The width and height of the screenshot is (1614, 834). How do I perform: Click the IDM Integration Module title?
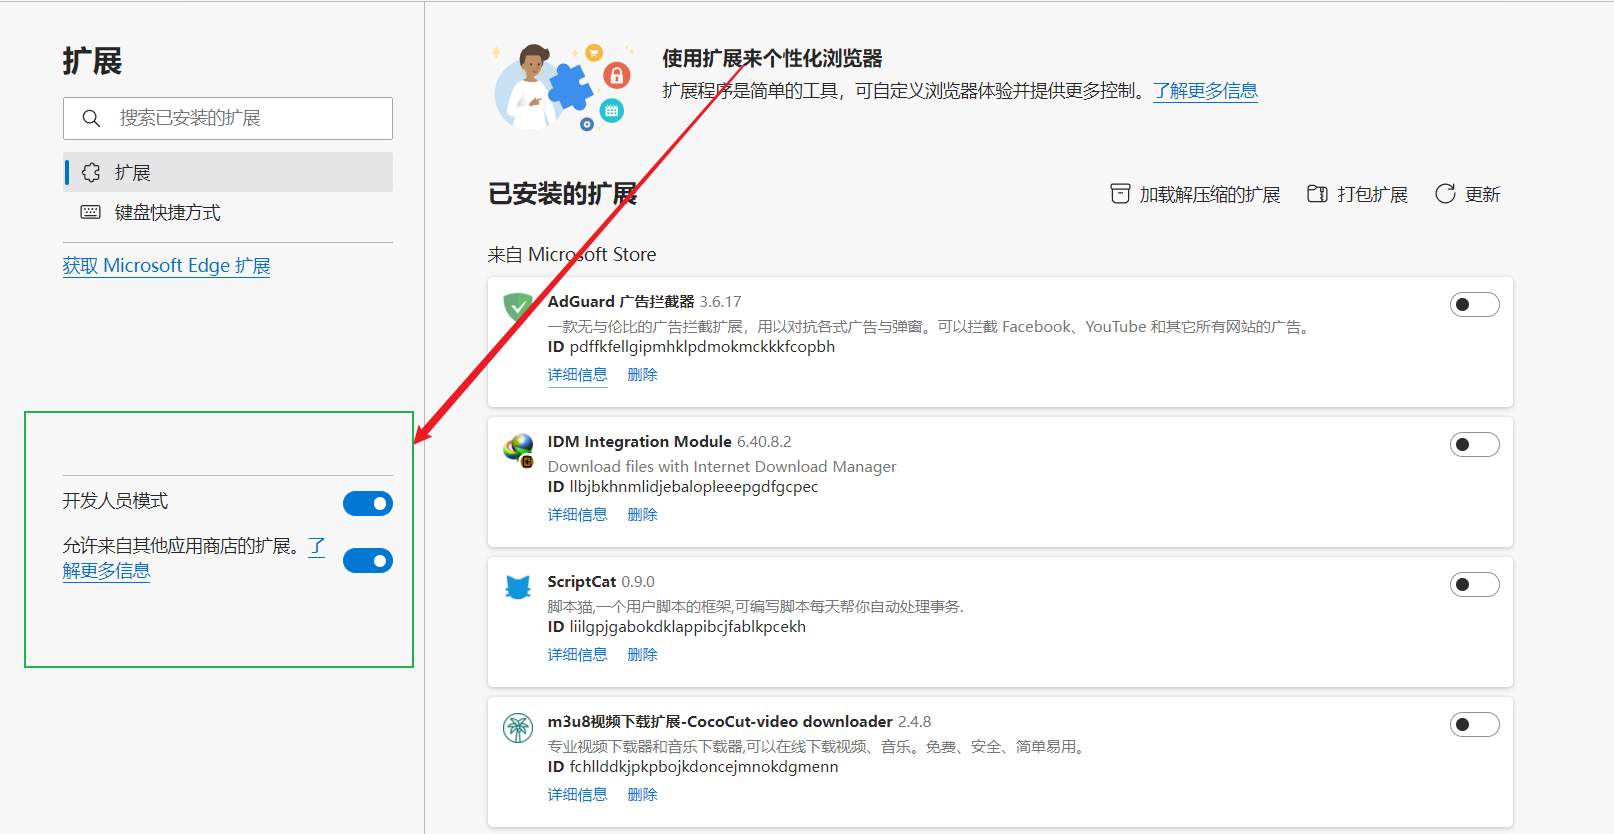[639, 442]
